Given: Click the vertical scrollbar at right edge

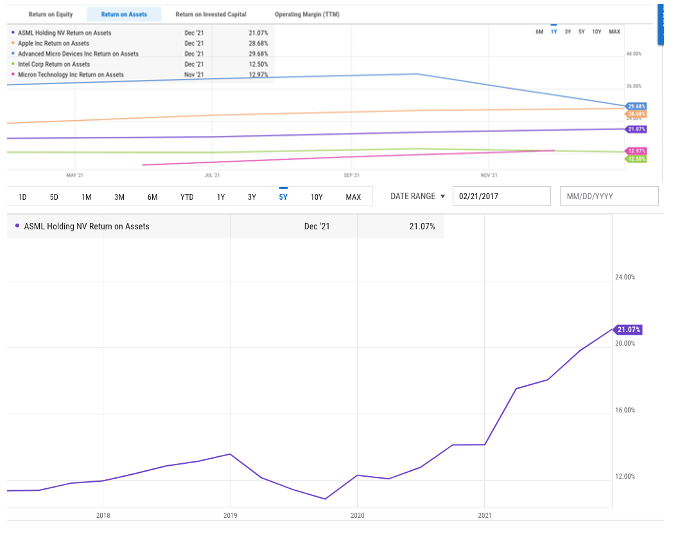Looking at the screenshot, I should point(660,24).
